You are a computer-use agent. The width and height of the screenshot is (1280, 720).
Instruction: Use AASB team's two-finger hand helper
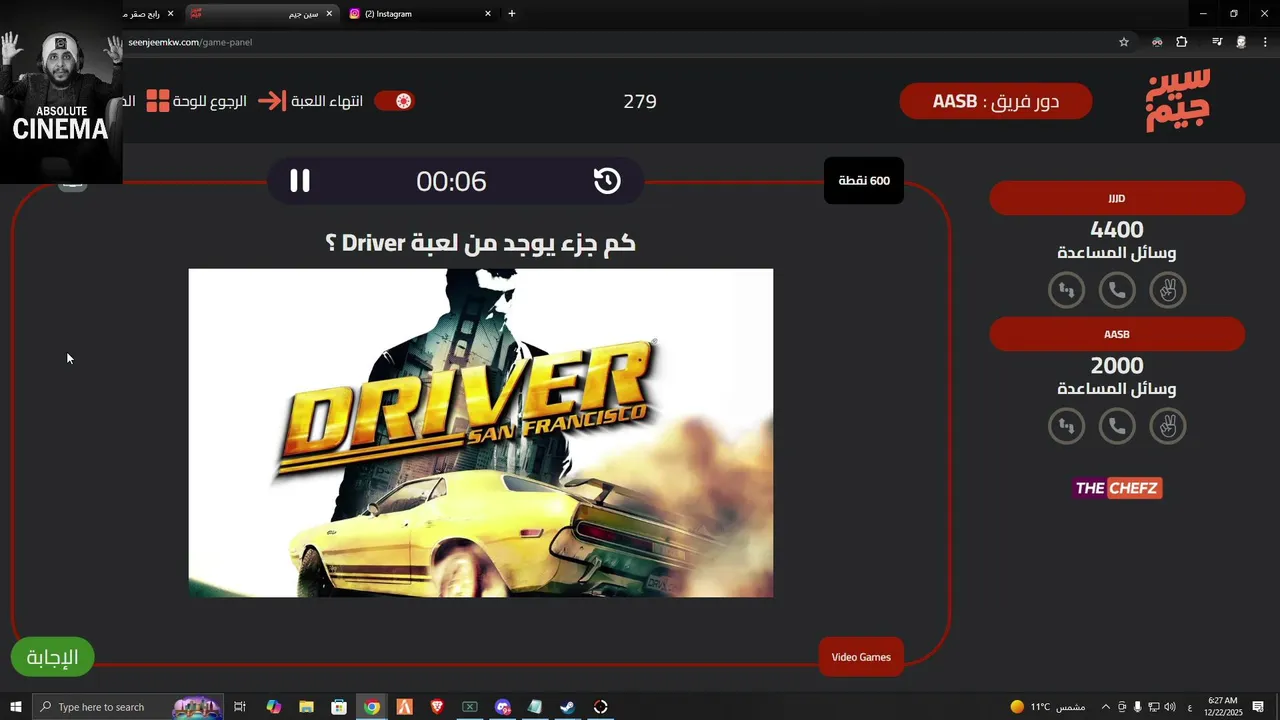coord(1167,426)
